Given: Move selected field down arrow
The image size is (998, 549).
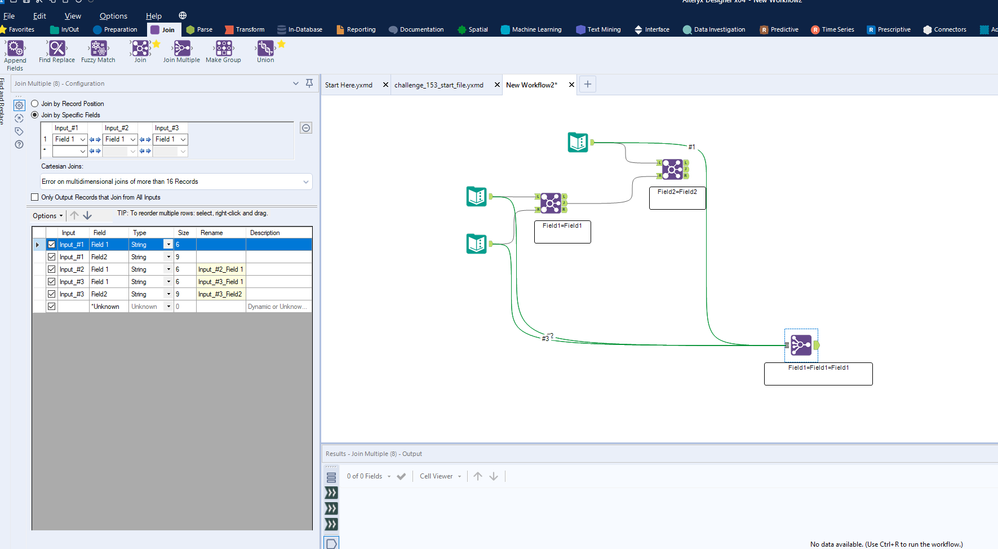Looking at the screenshot, I should [88, 216].
